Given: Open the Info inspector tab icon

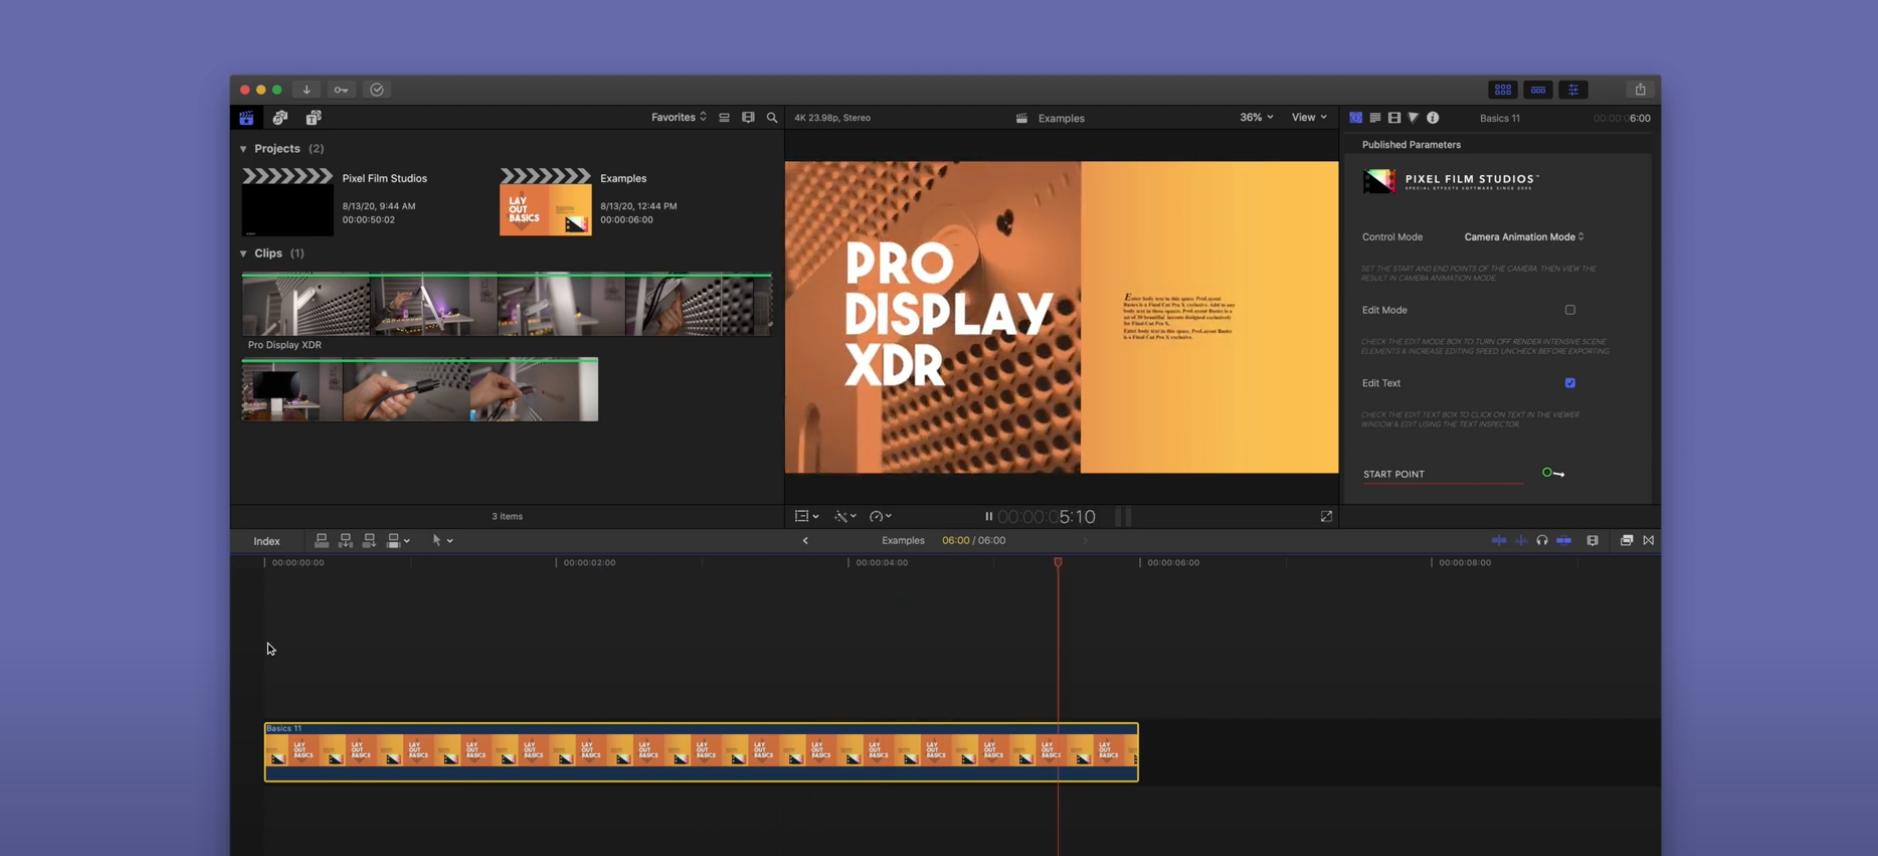Looking at the screenshot, I should [1433, 118].
